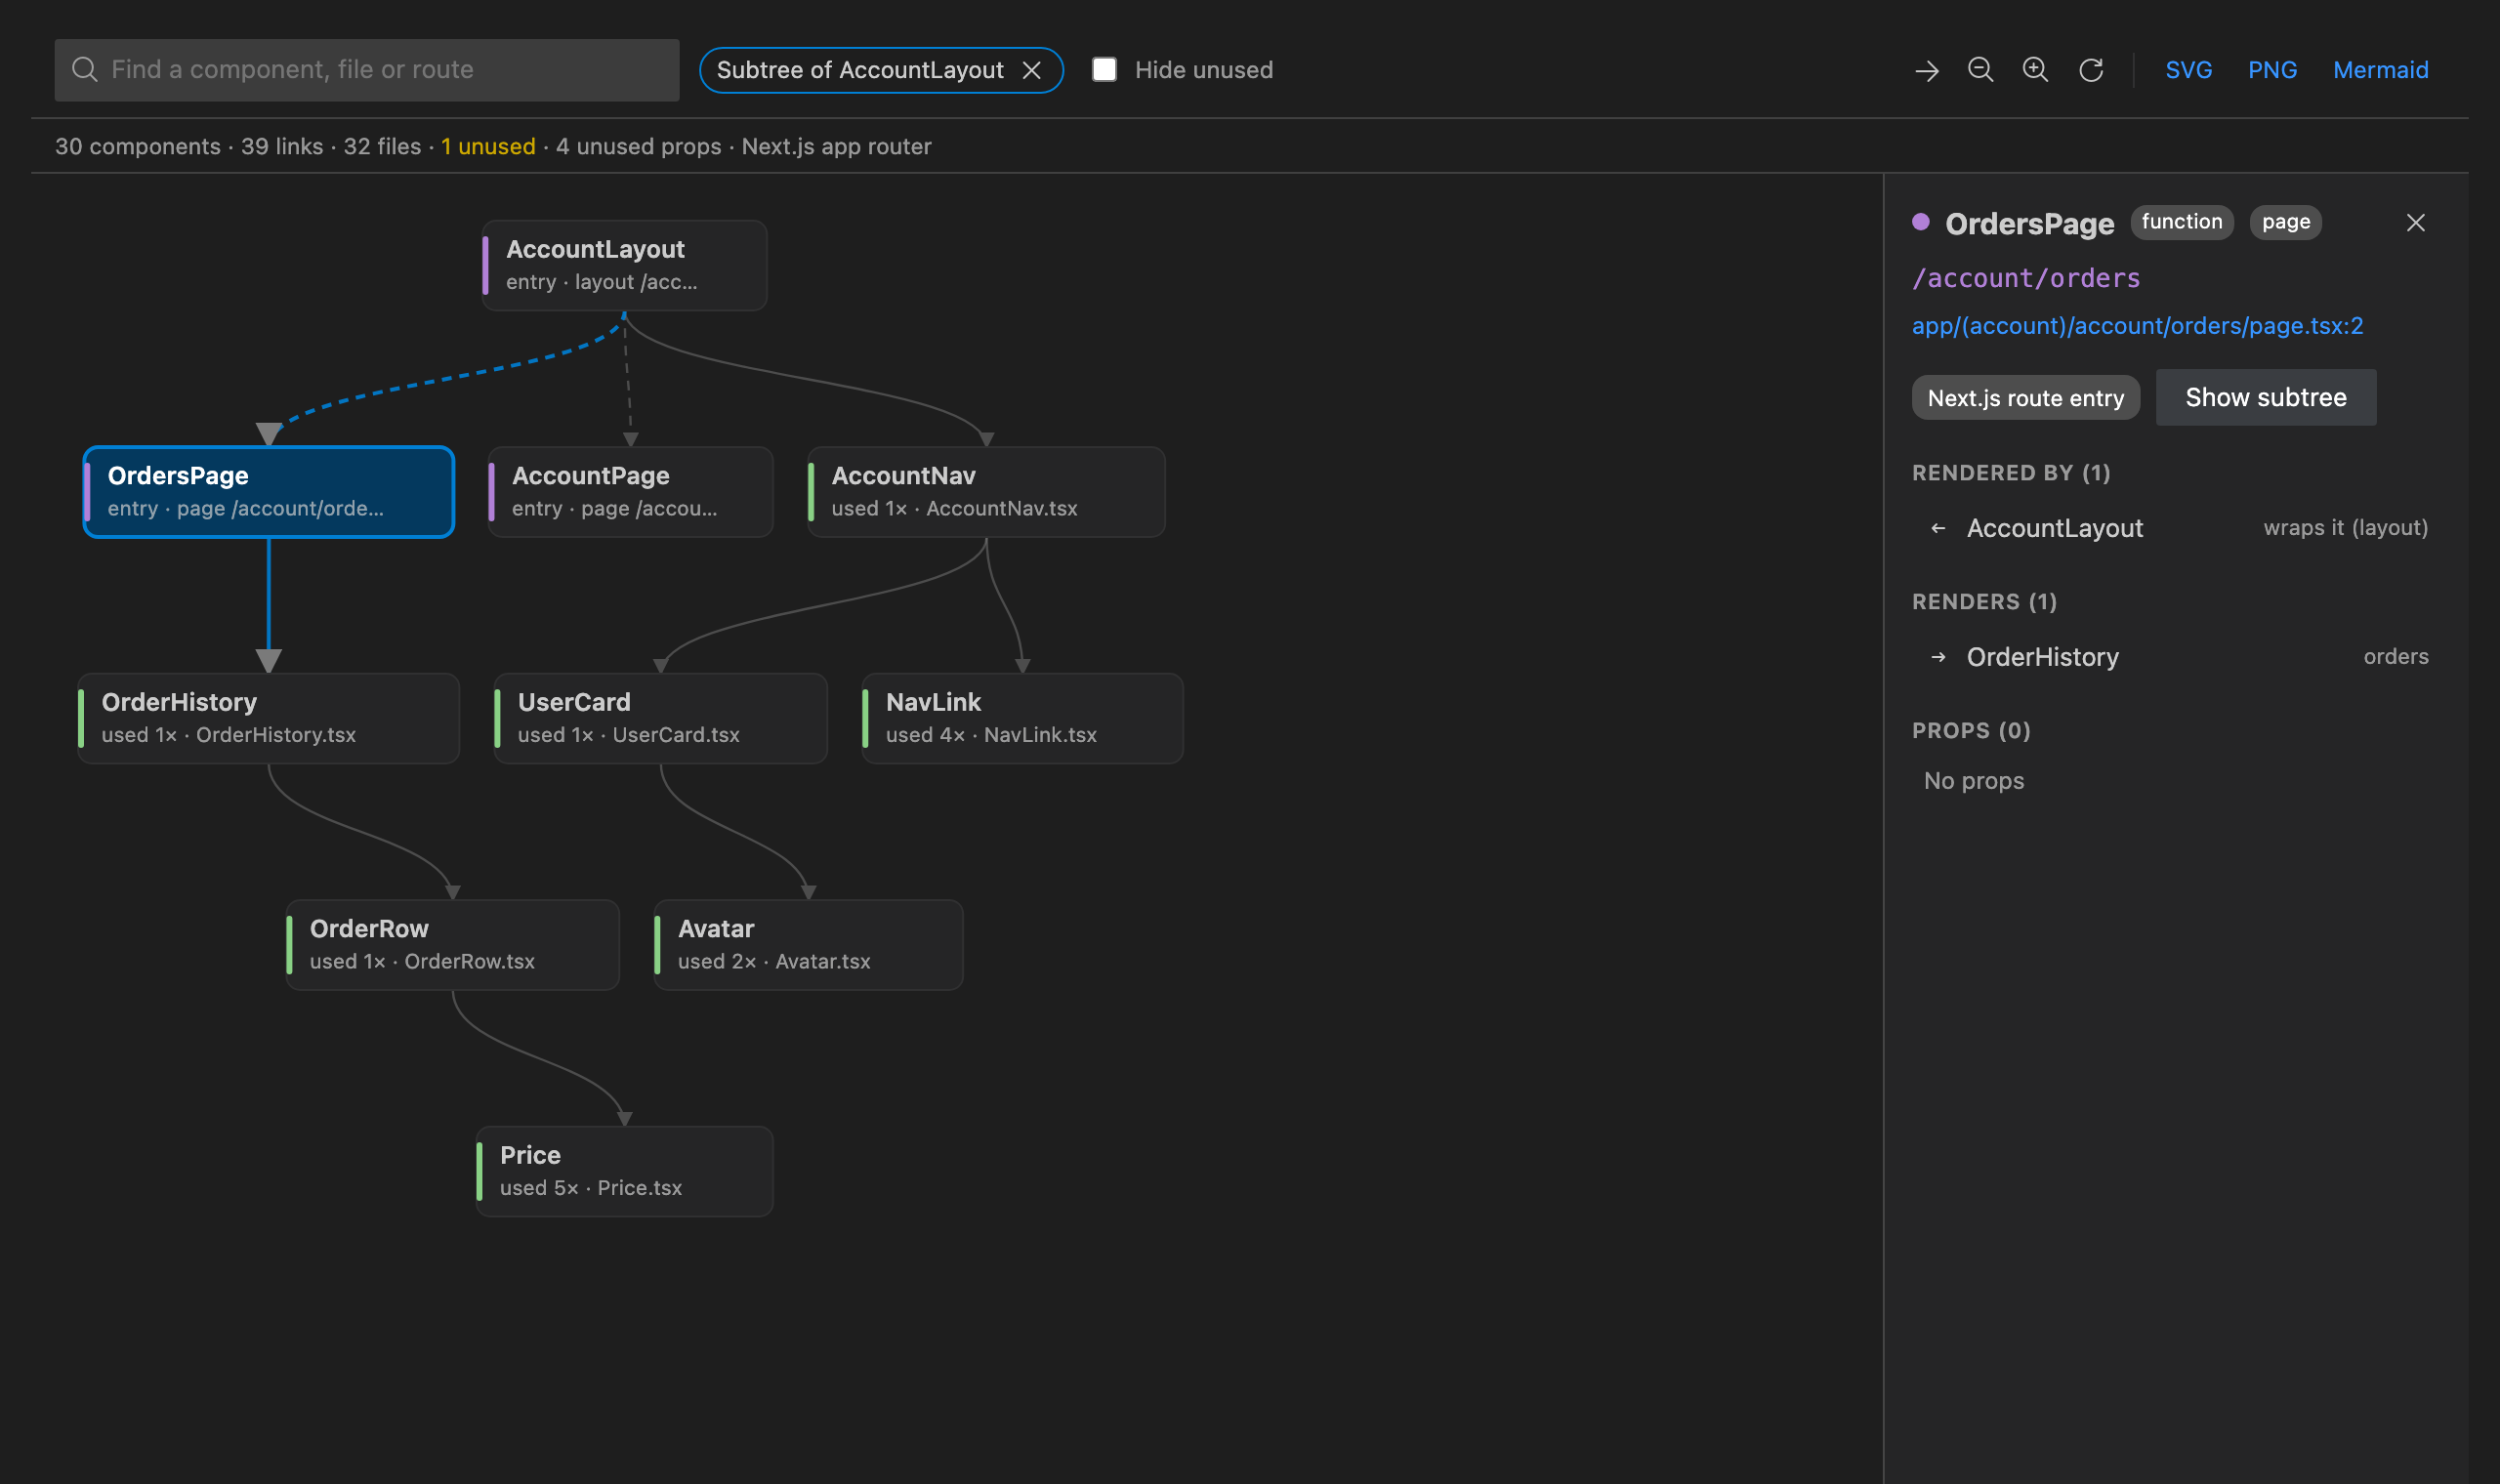Select the AccountLayout graph node
This screenshot has height=1484, width=2500.
(x=625, y=265)
